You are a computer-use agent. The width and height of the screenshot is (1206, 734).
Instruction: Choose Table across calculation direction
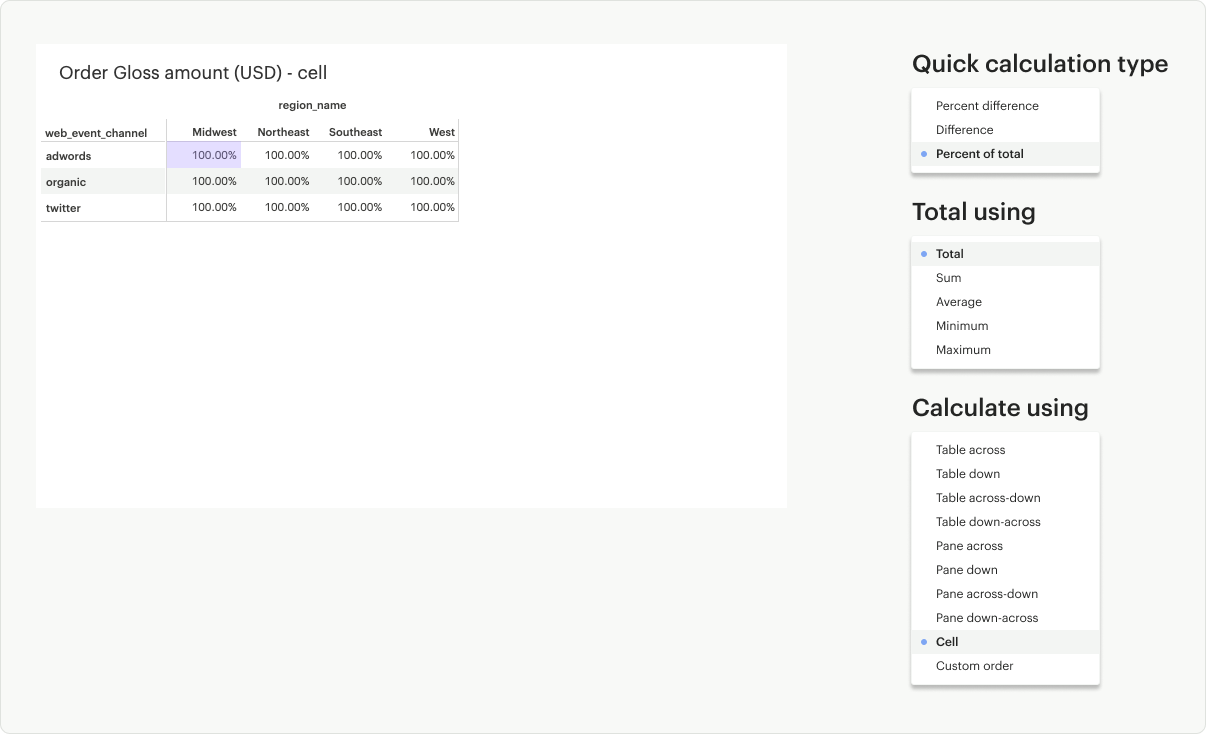(x=970, y=450)
